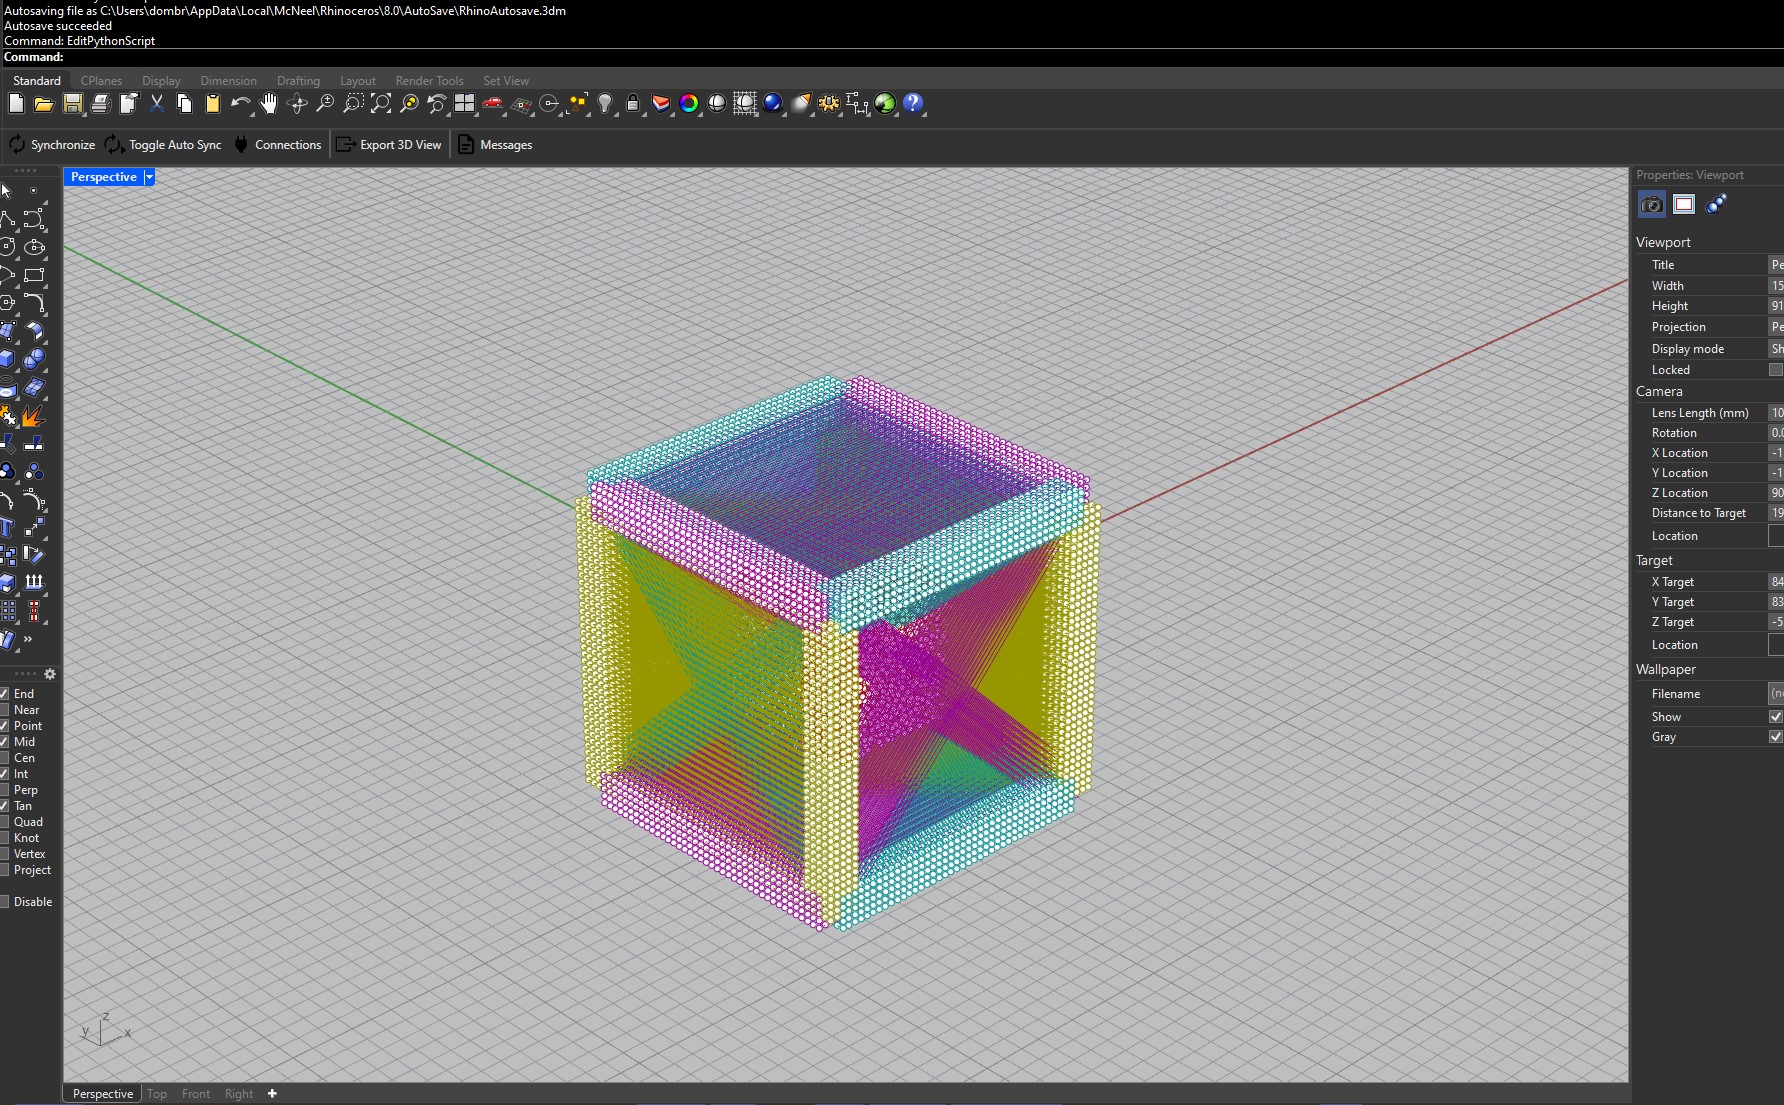Edit the Lens Length value field

1776,412
